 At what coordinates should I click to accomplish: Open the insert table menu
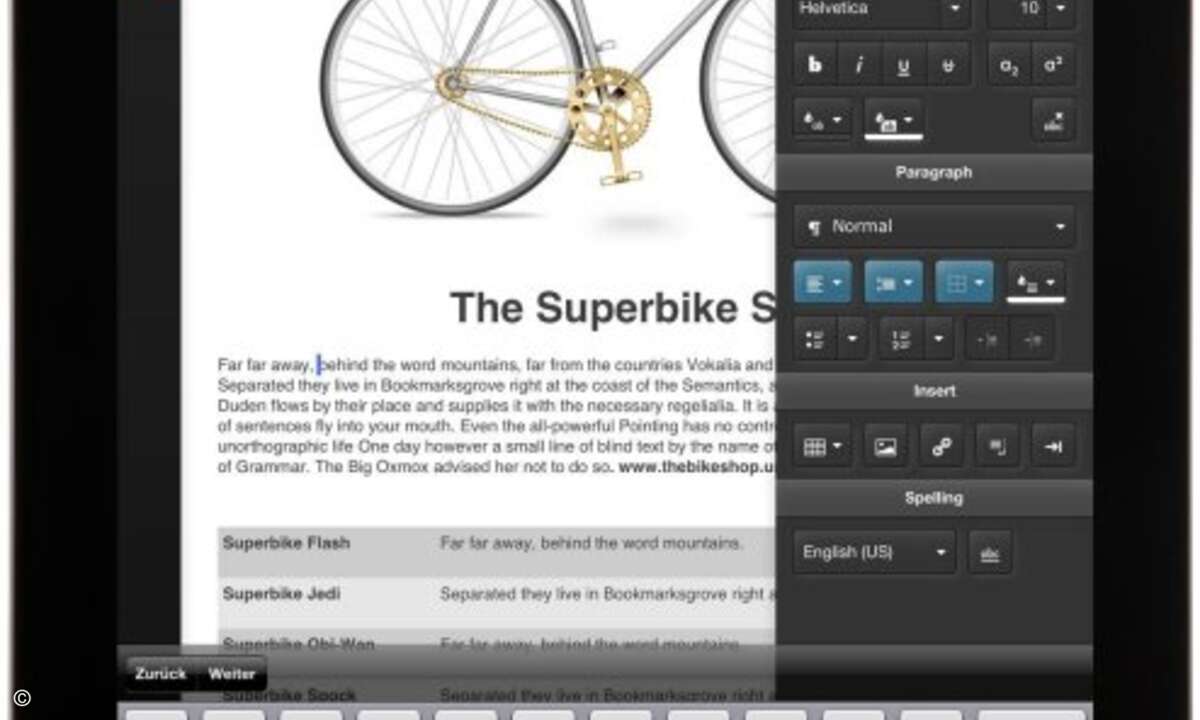[823, 447]
